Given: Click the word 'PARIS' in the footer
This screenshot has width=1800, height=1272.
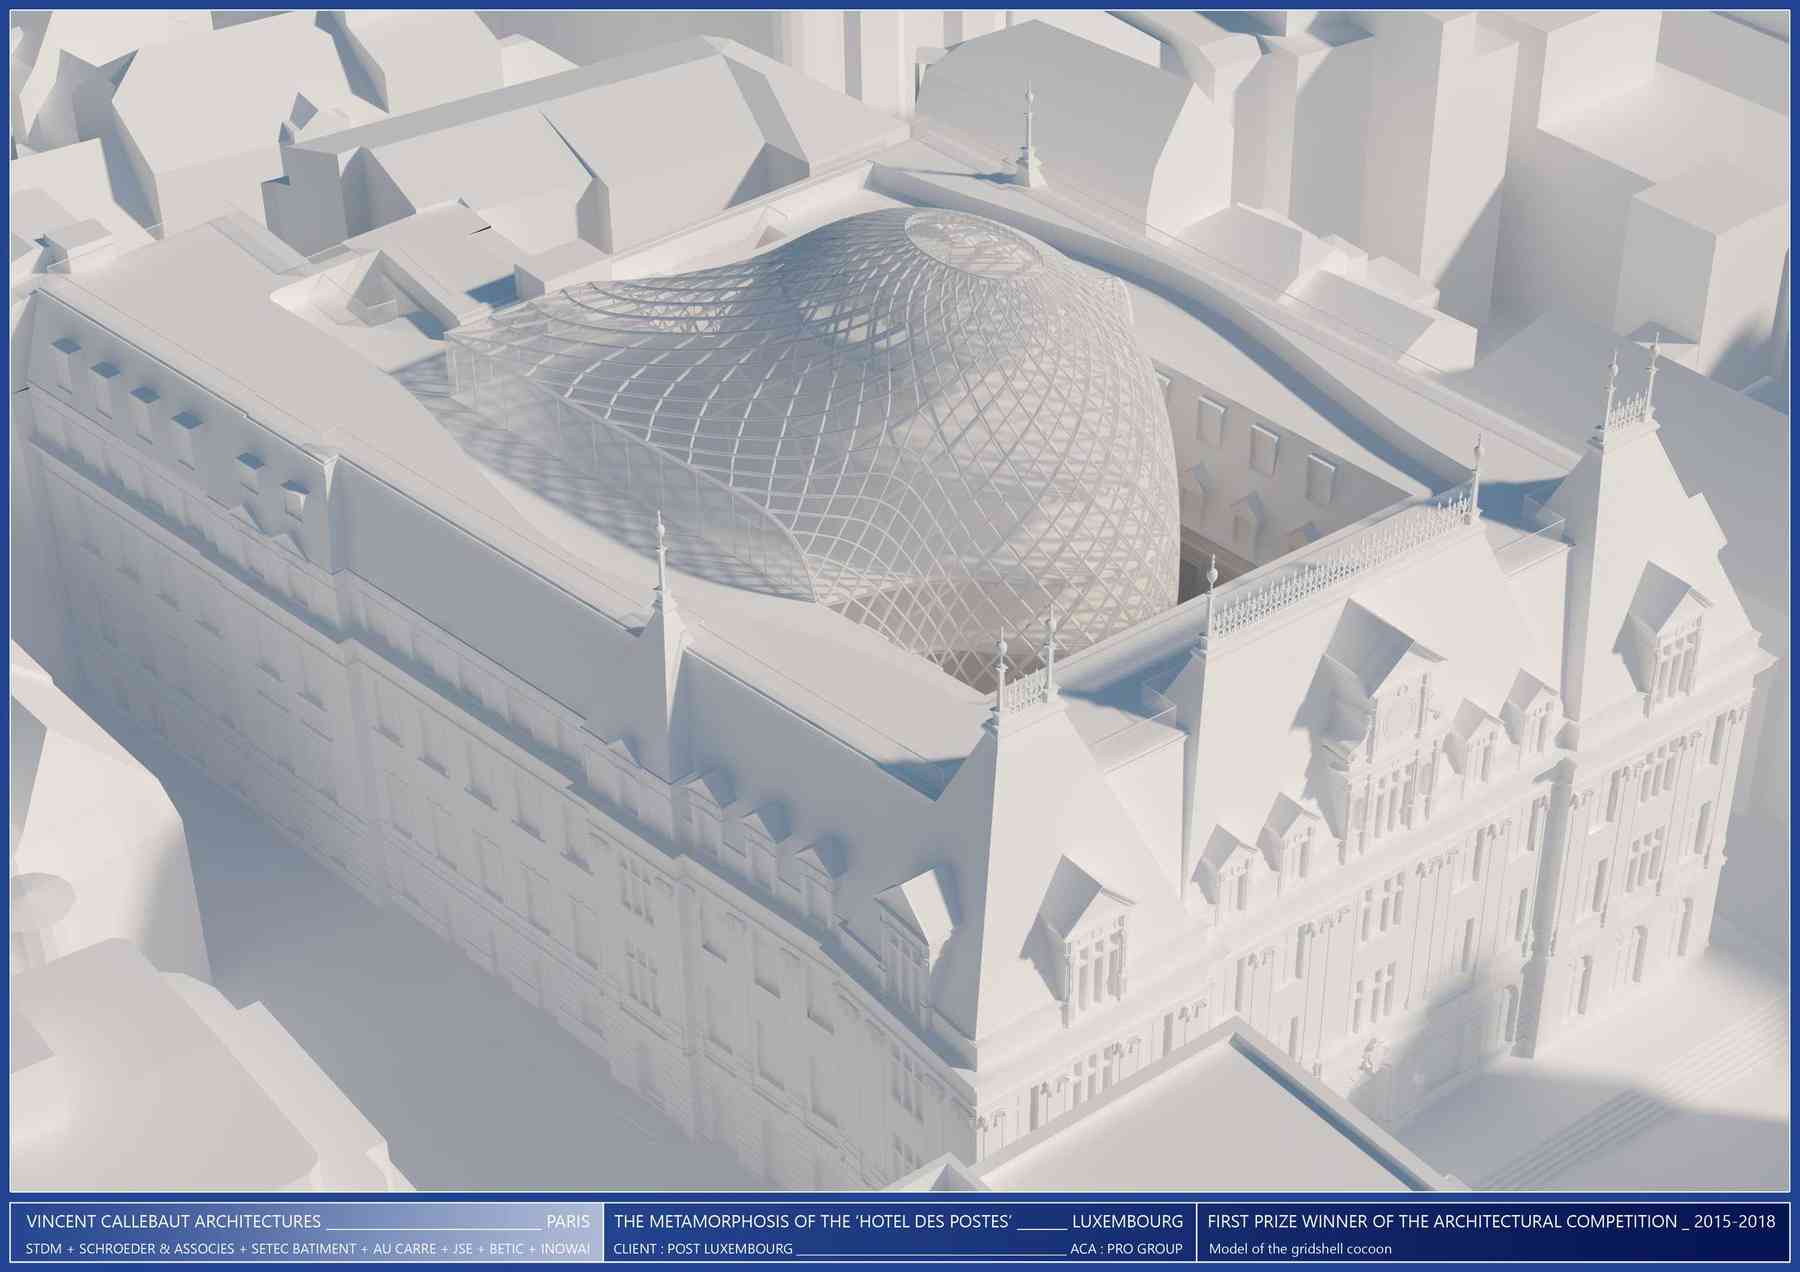Looking at the screenshot, I should [x=568, y=1221].
